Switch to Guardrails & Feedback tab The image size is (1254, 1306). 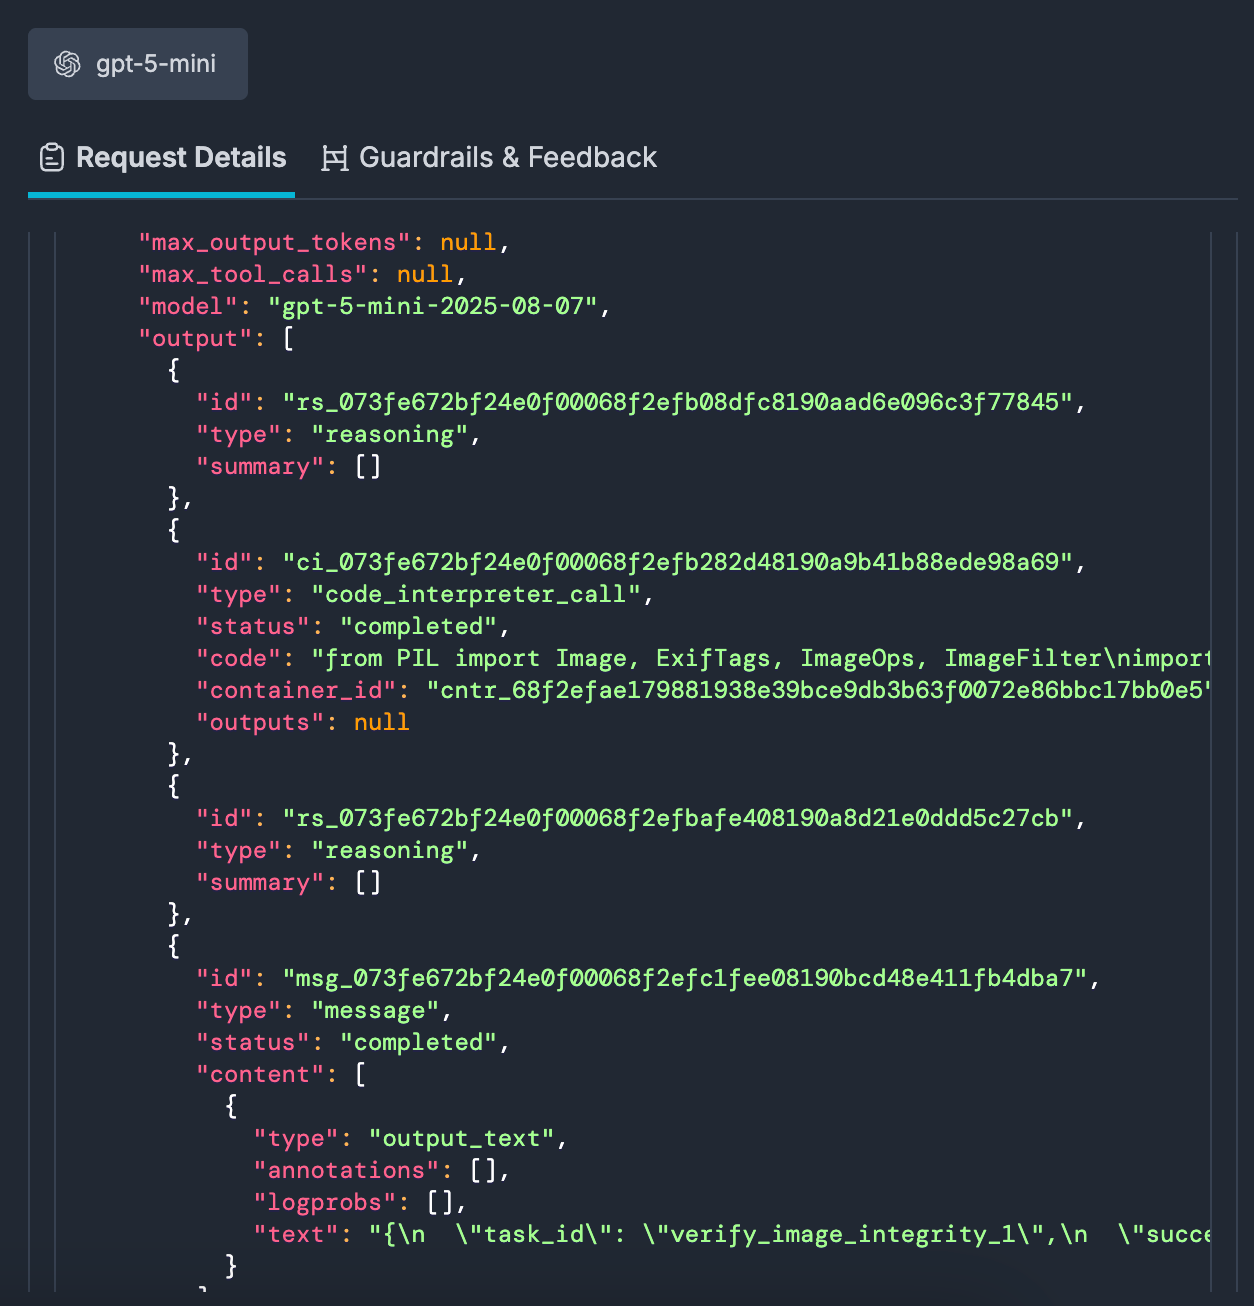click(x=507, y=158)
